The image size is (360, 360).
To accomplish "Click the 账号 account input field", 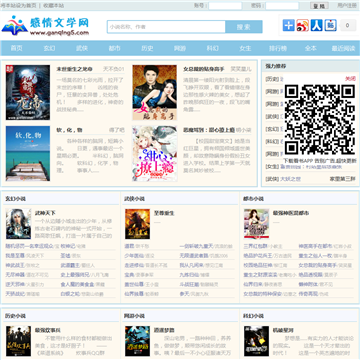I will click(225, 6).
